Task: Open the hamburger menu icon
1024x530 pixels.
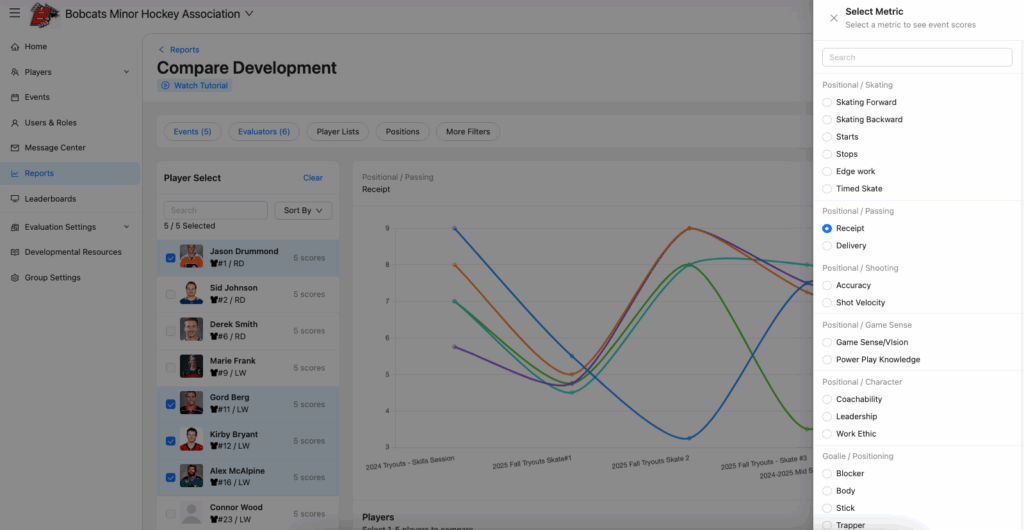Action: pos(14,14)
